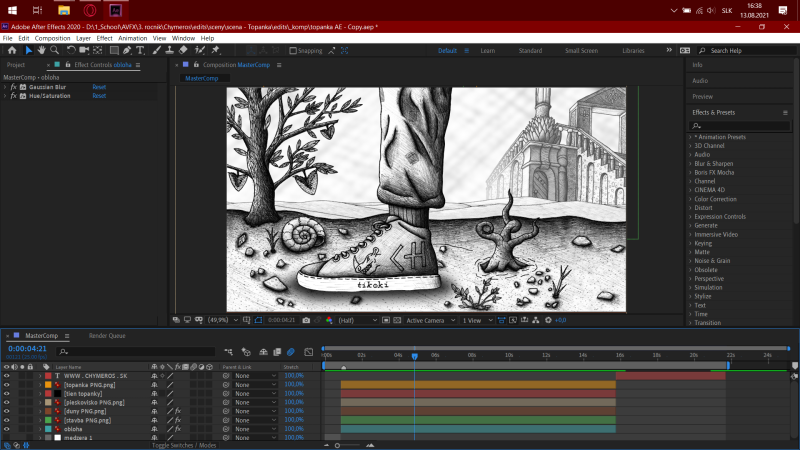Select the Unified Camera tool
This screenshot has height=450, width=800.
[x=84, y=50]
